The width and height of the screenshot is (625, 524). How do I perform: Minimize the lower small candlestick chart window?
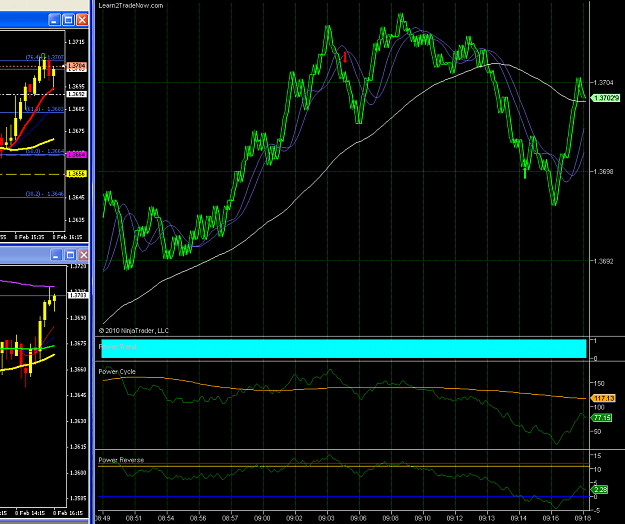coord(56,255)
